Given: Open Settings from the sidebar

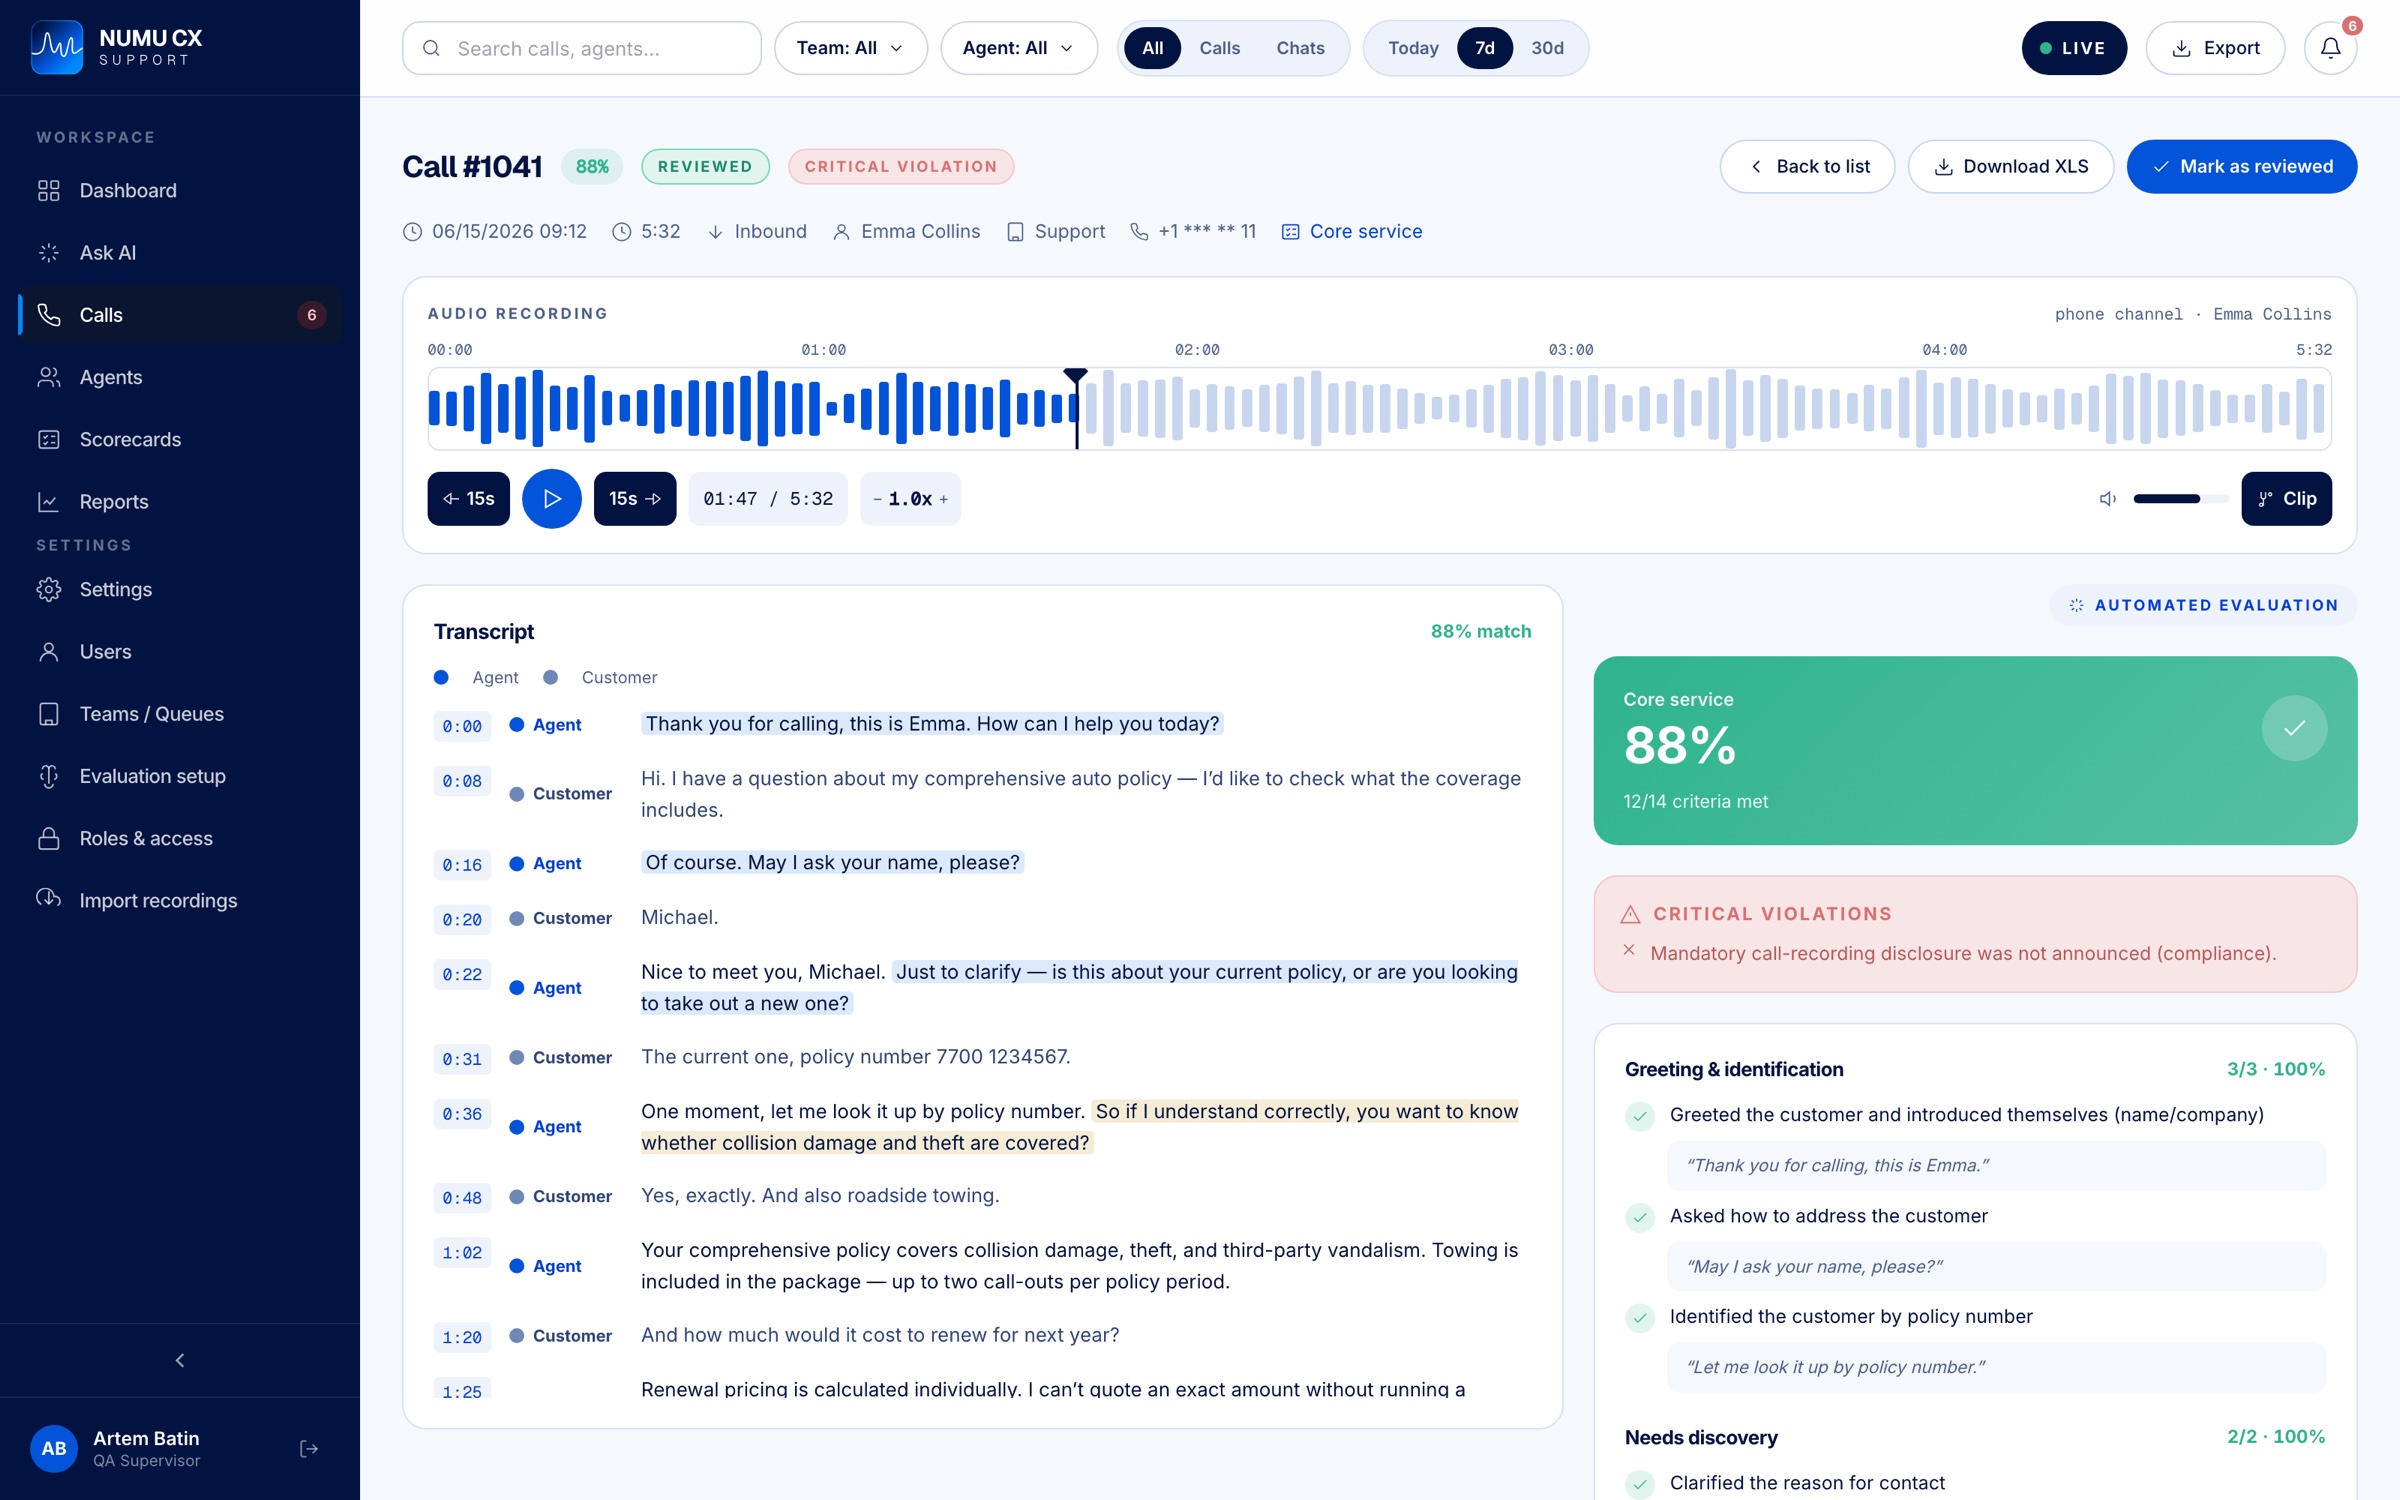Looking at the screenshot, I should (180, 589).
